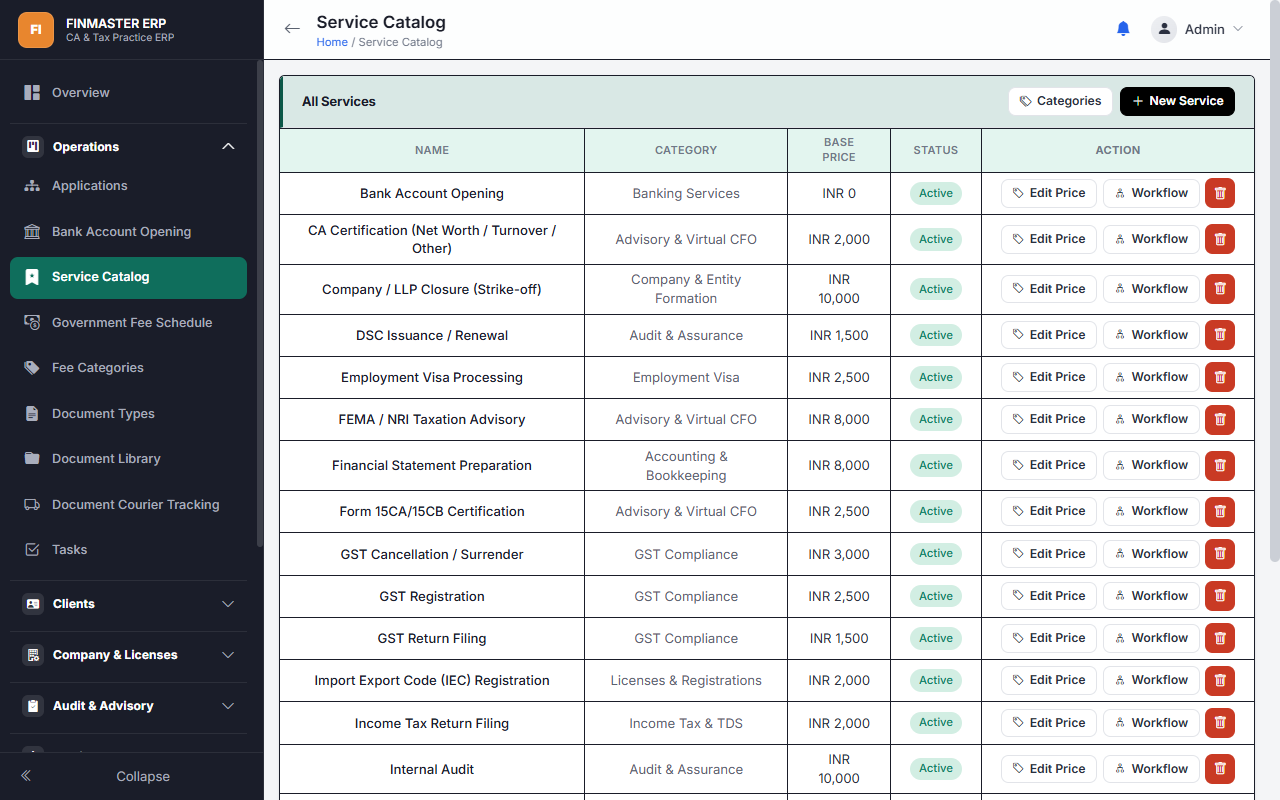Viewport: 1280px width, 800px height.
Task: Click the FinMaster ERP logo
Action: 36,29
